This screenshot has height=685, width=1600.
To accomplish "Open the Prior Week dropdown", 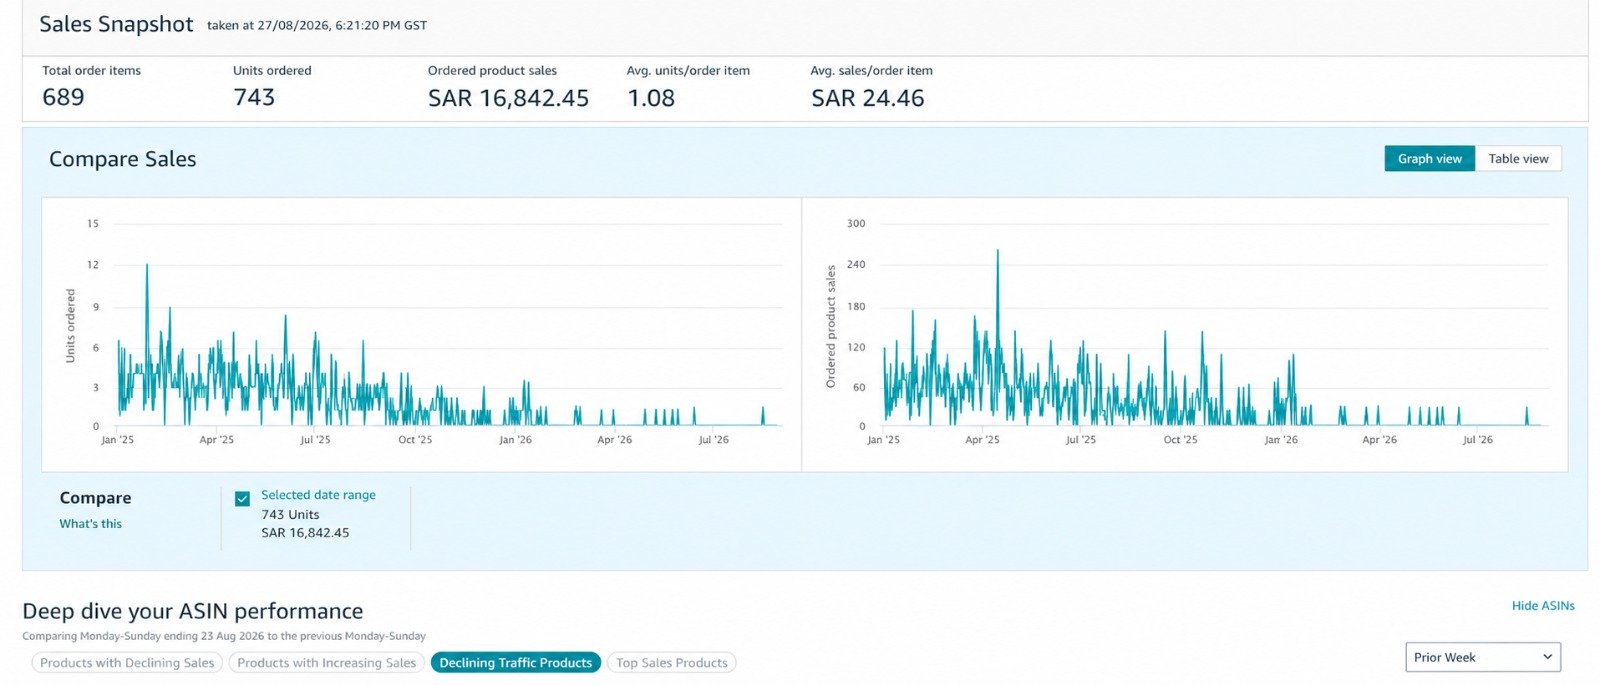I will coord(1483,657).
